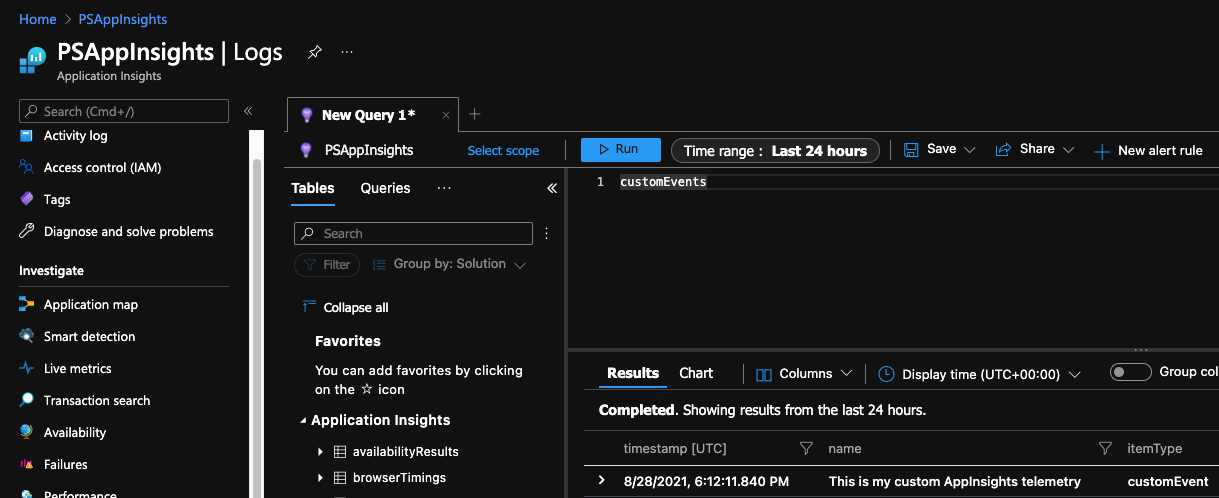Screen dimensions: 1219x498
Task: Open more tabs ellipsis beside Queries
Action: pyautogui.click(x=445, y=188)
